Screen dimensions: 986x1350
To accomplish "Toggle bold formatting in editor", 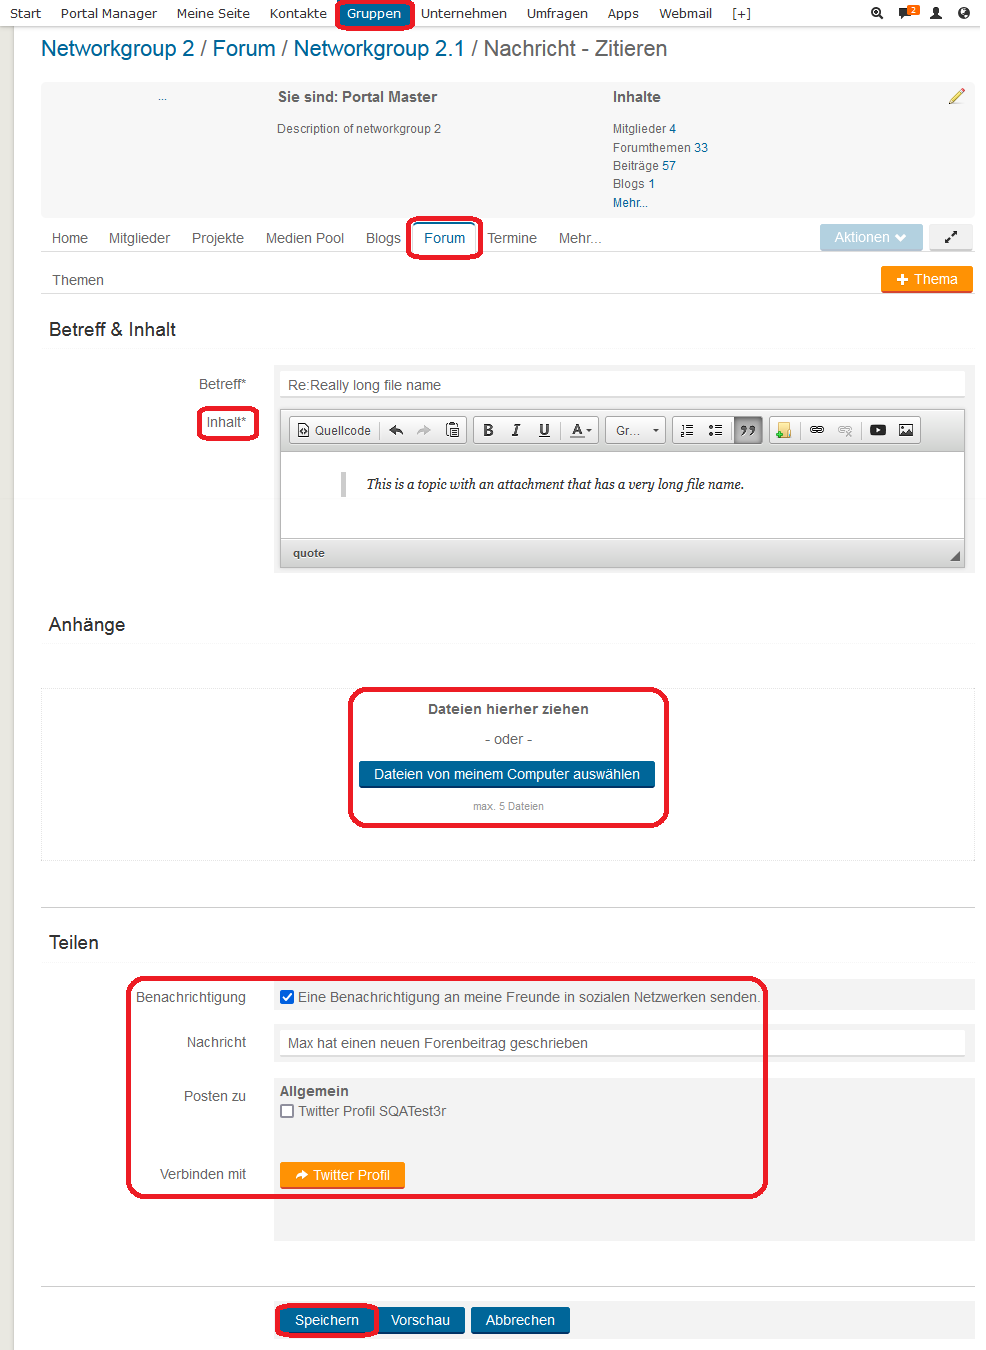I will (488, 430).
